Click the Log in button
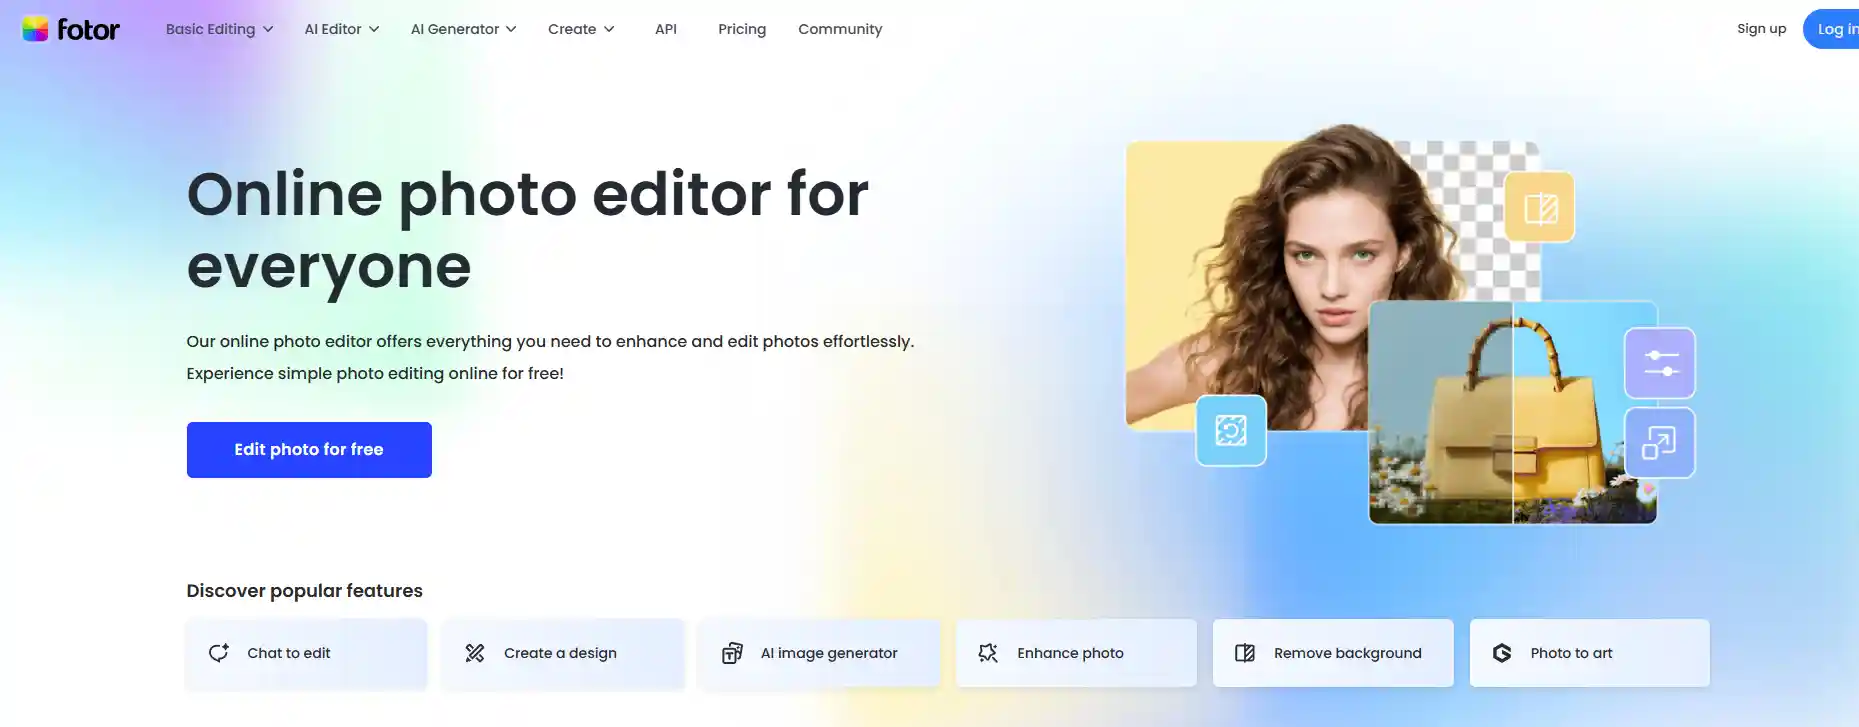The image size is (1859, 727). point(1832,29)
